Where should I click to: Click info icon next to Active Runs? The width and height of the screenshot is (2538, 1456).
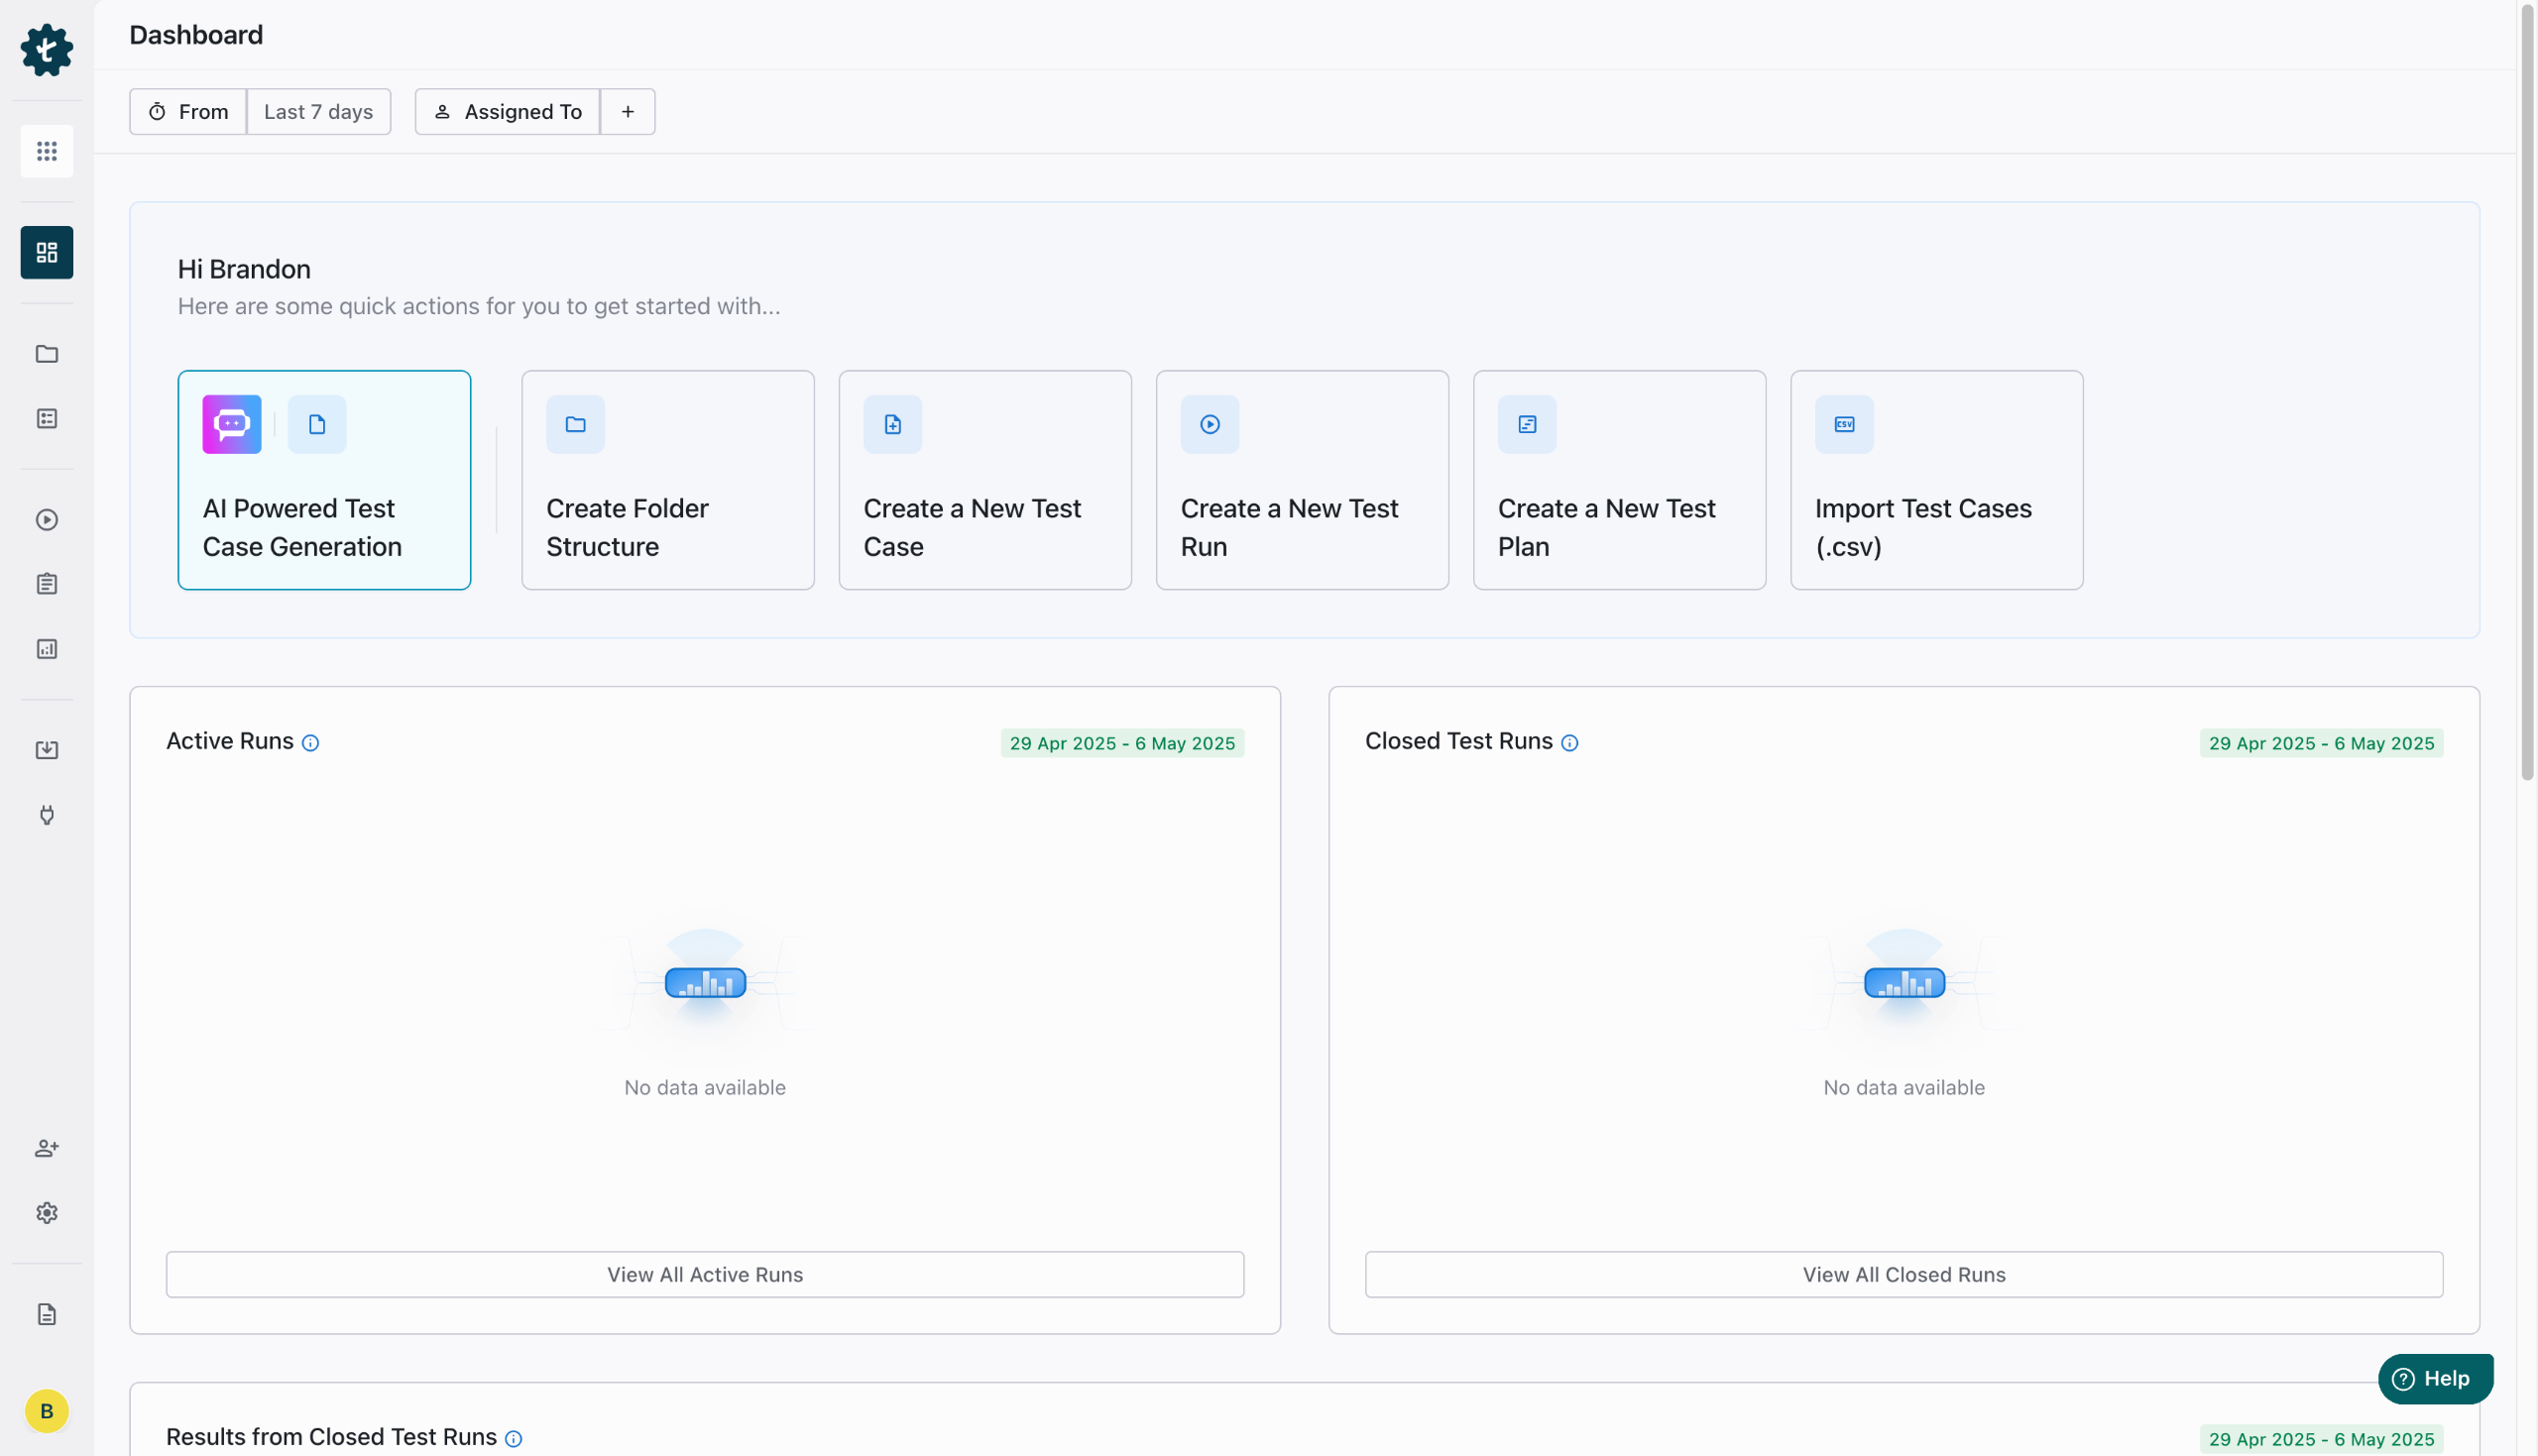(311, 743)
